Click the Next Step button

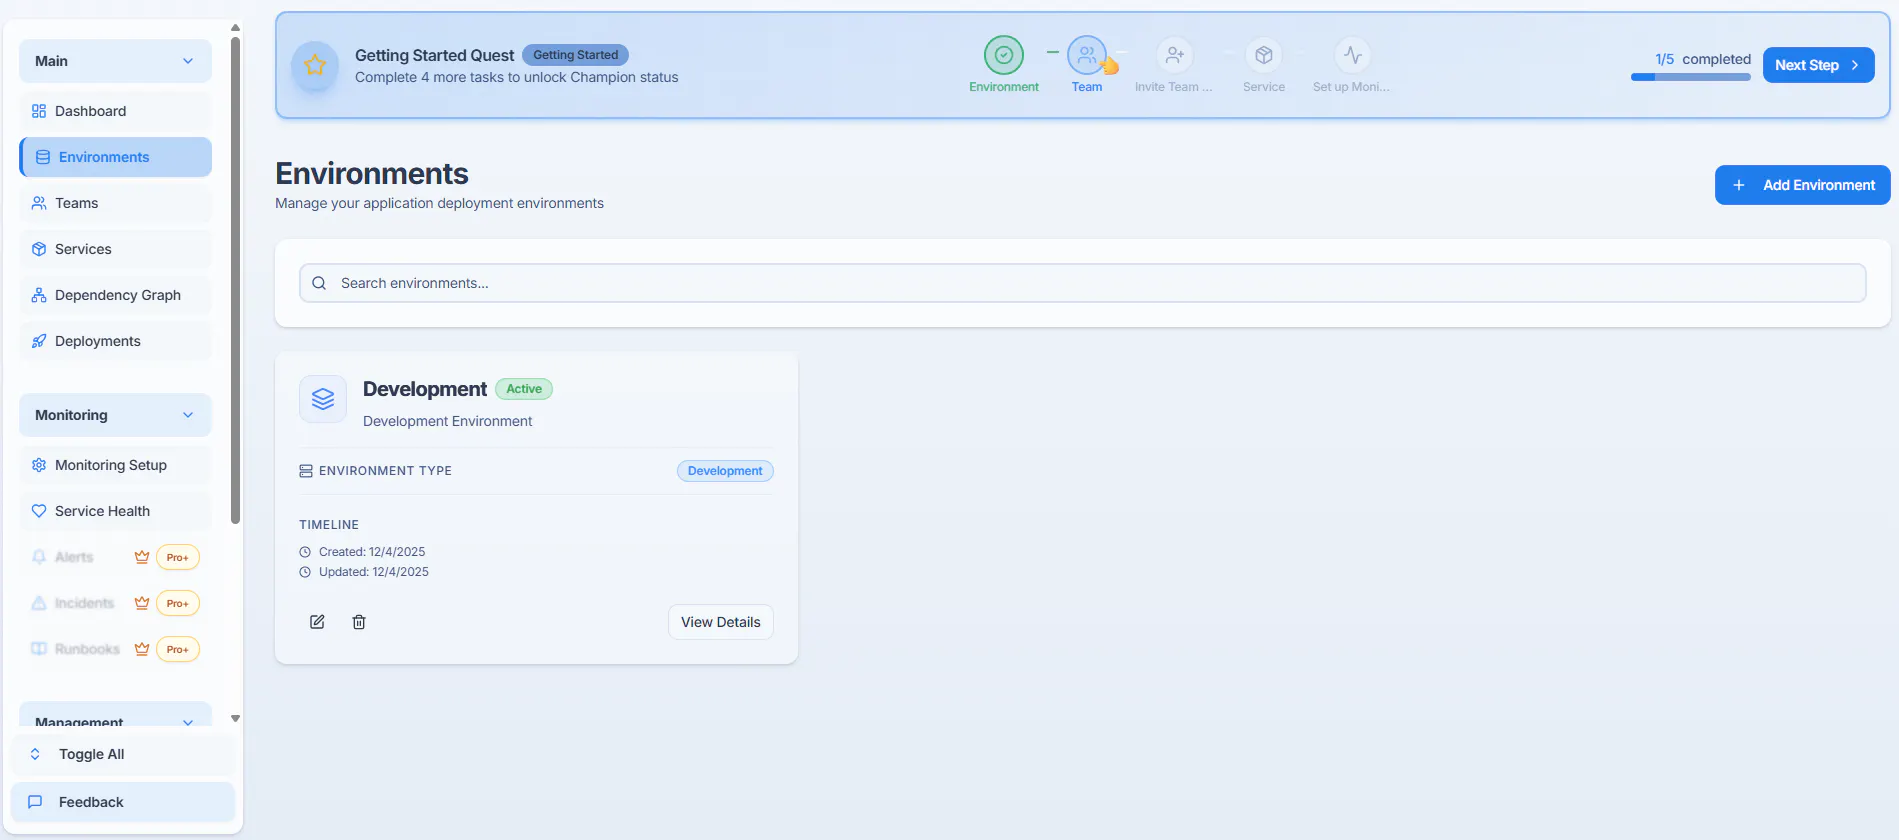[x=1818, y=65]
